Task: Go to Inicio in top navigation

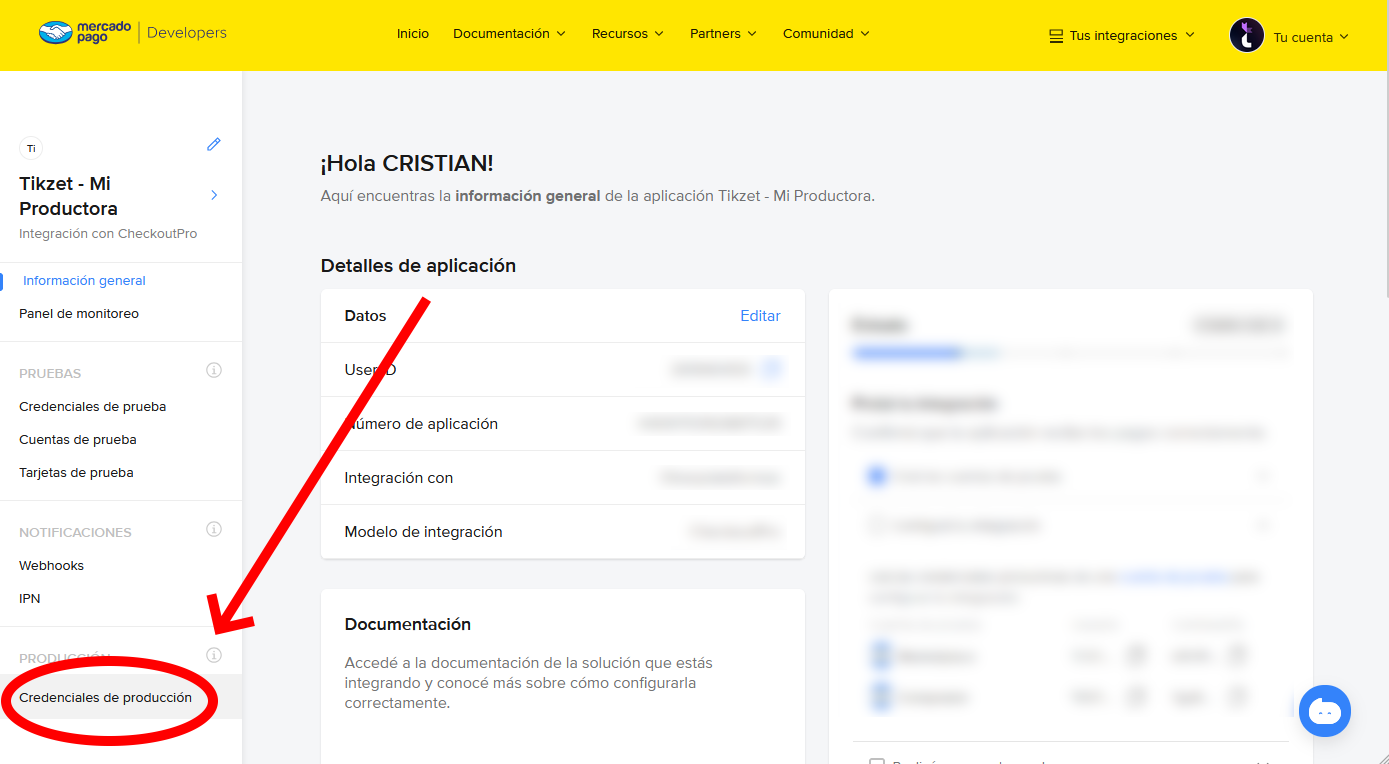Action: pos(413,33)
